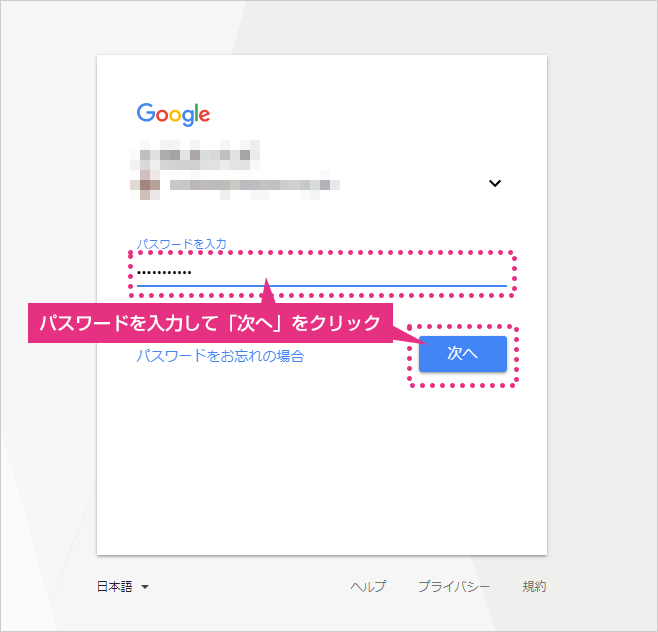658x632 pixels.
Task: Open the パスワードをお忘れの場合 link
Action: coord(220,356)
